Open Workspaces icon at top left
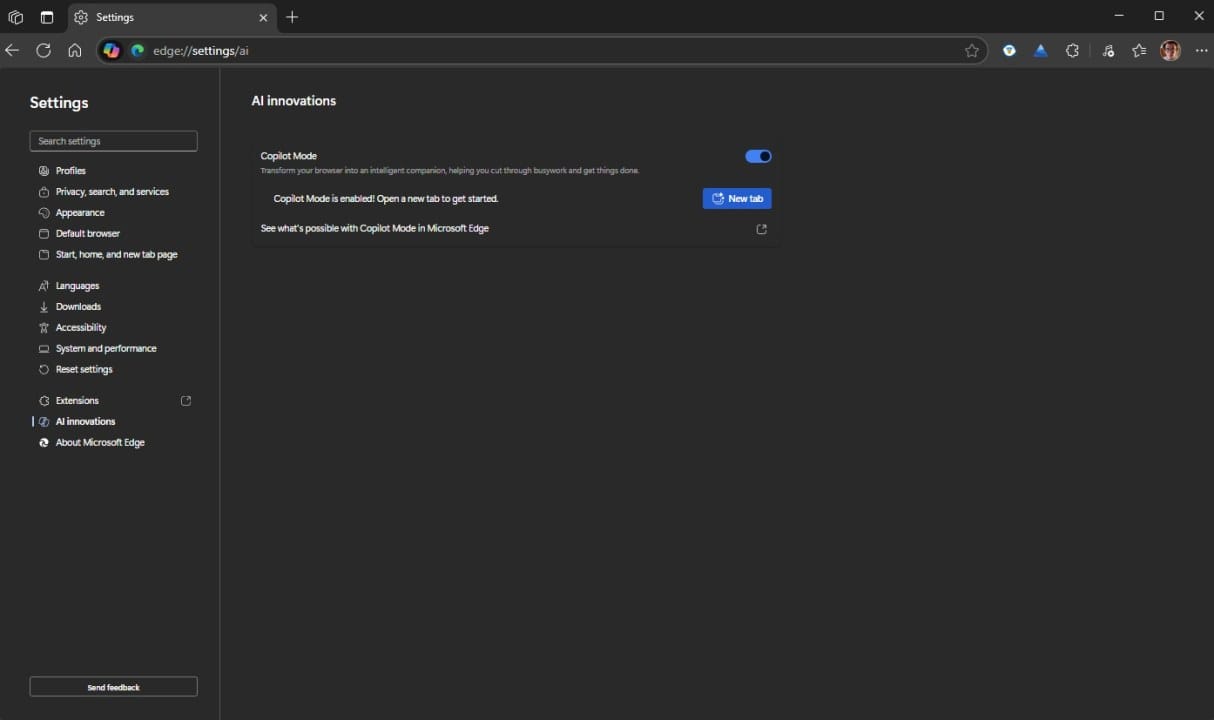Screen dimensions: 1214x720 click(16, 17)
